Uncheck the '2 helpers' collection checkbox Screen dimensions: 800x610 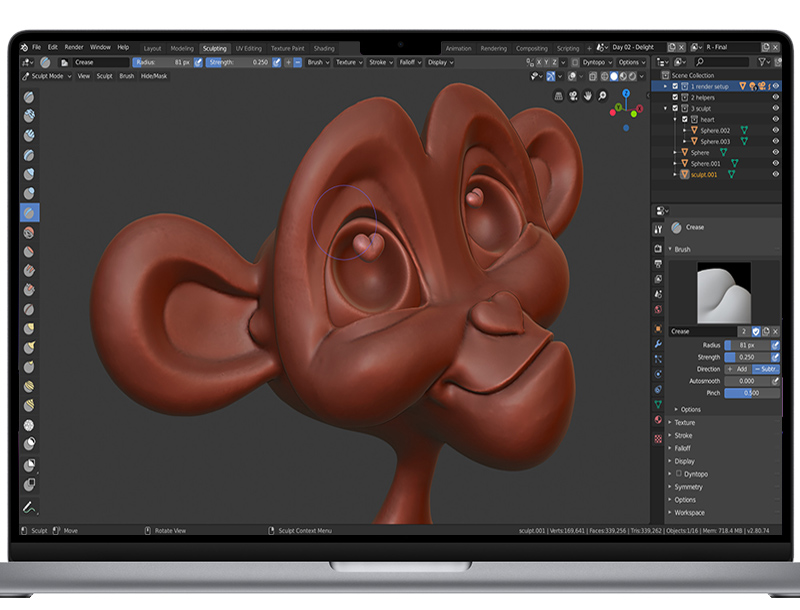click(676, 97)
